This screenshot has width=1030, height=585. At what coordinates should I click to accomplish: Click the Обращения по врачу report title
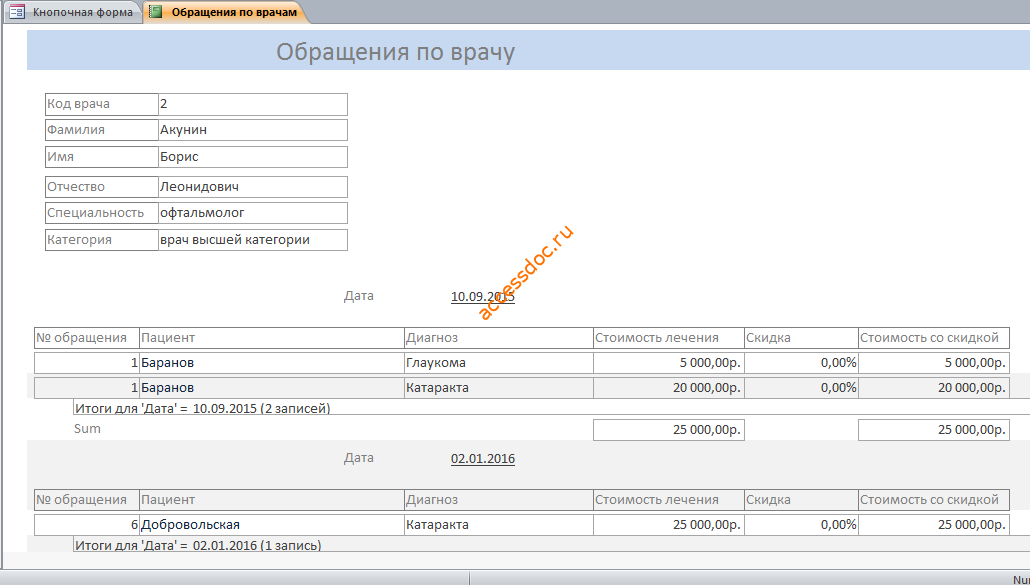click(x=395, y=51)
